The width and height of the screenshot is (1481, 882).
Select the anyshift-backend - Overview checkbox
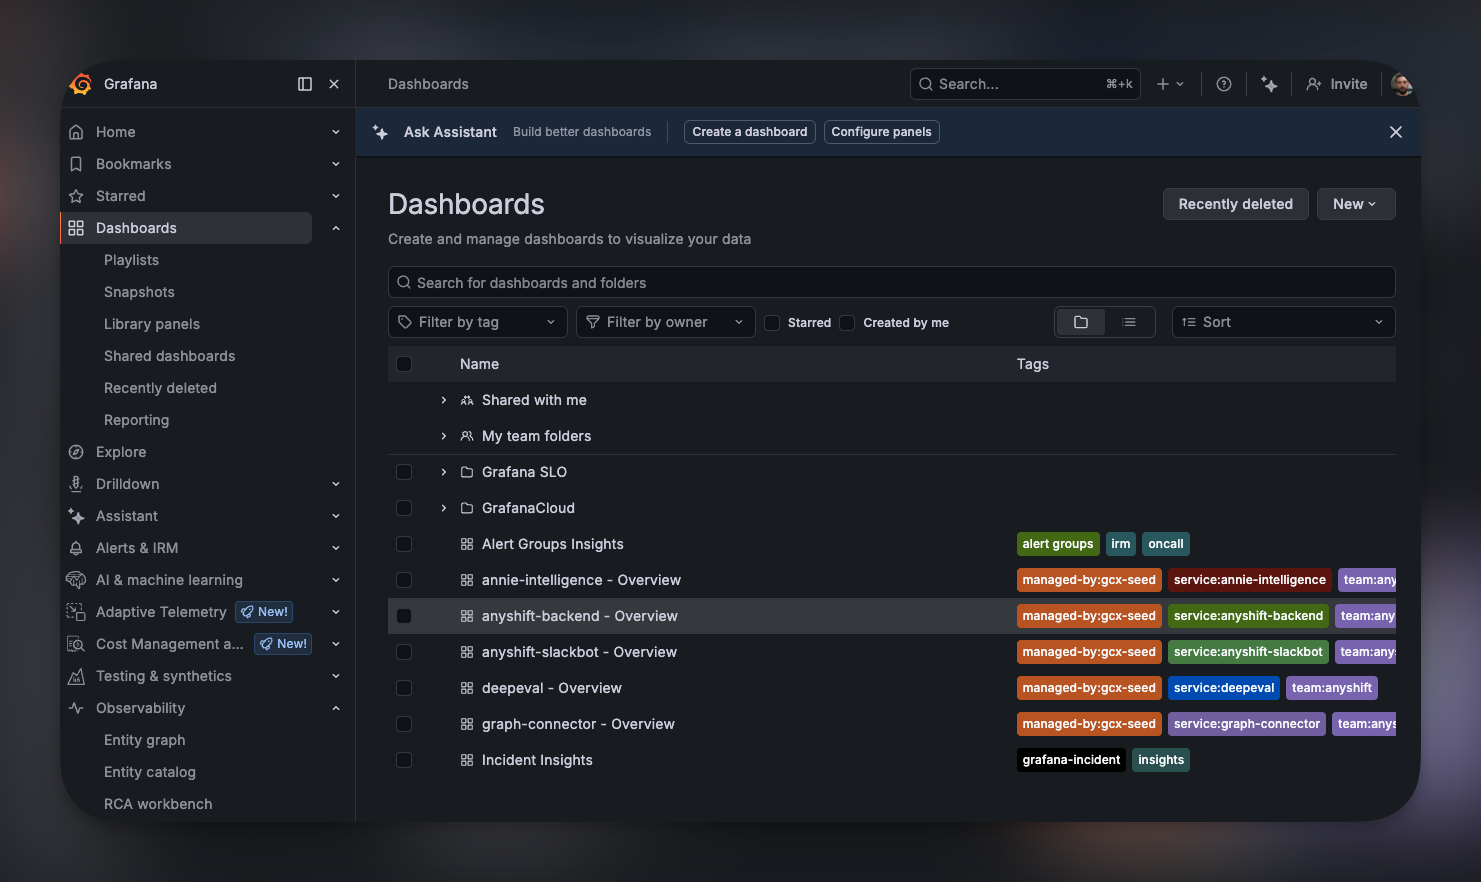(404, 616)
